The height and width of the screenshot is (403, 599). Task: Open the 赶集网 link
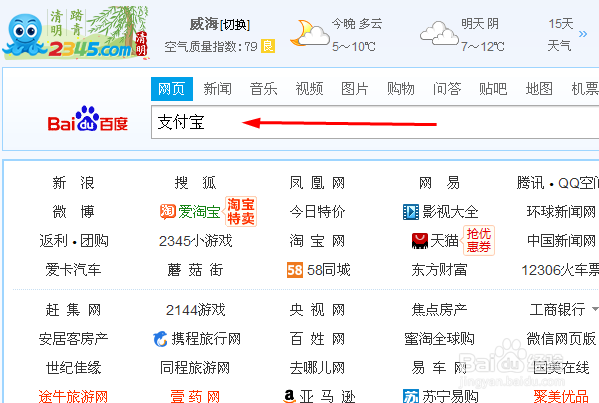pyautogui.click(x=73, y=310)
